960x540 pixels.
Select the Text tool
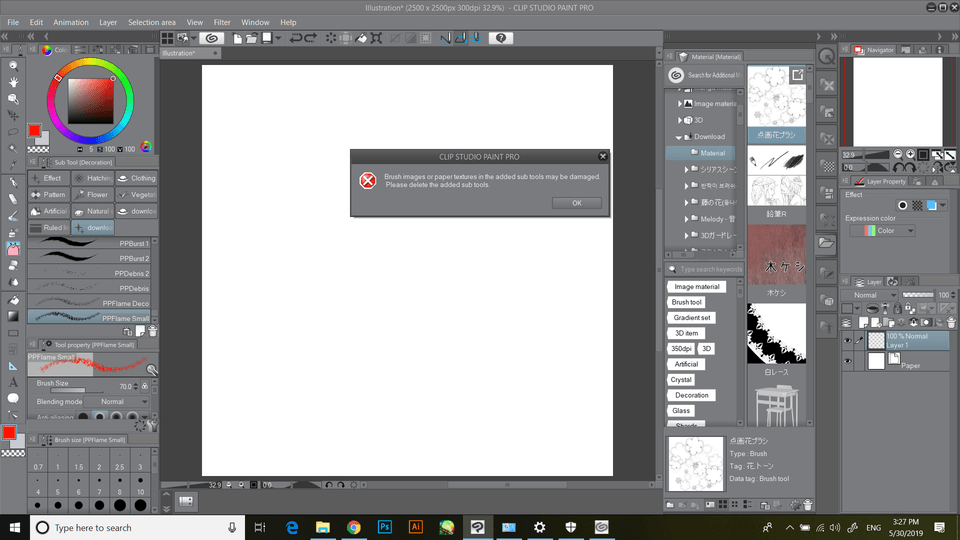tap(13, 383)
